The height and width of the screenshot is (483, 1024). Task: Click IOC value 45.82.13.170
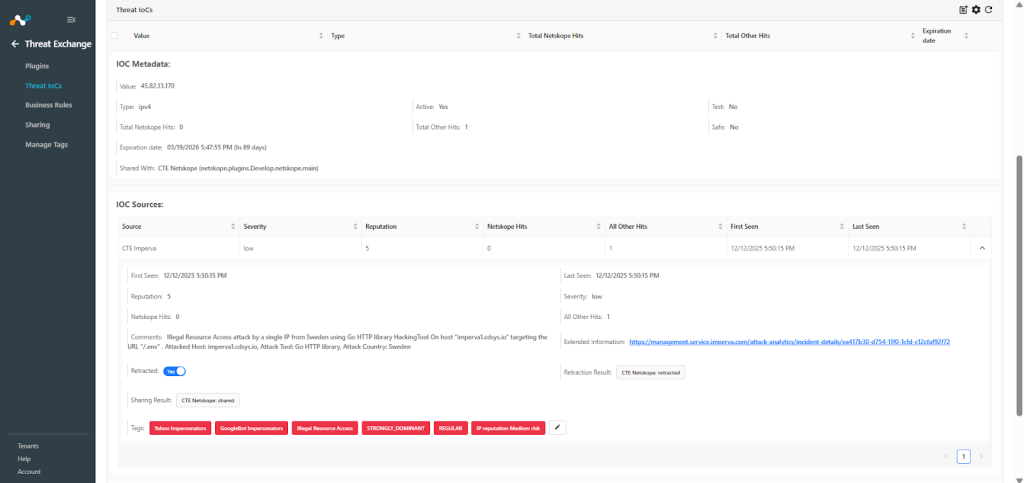(x=157, y=86)
